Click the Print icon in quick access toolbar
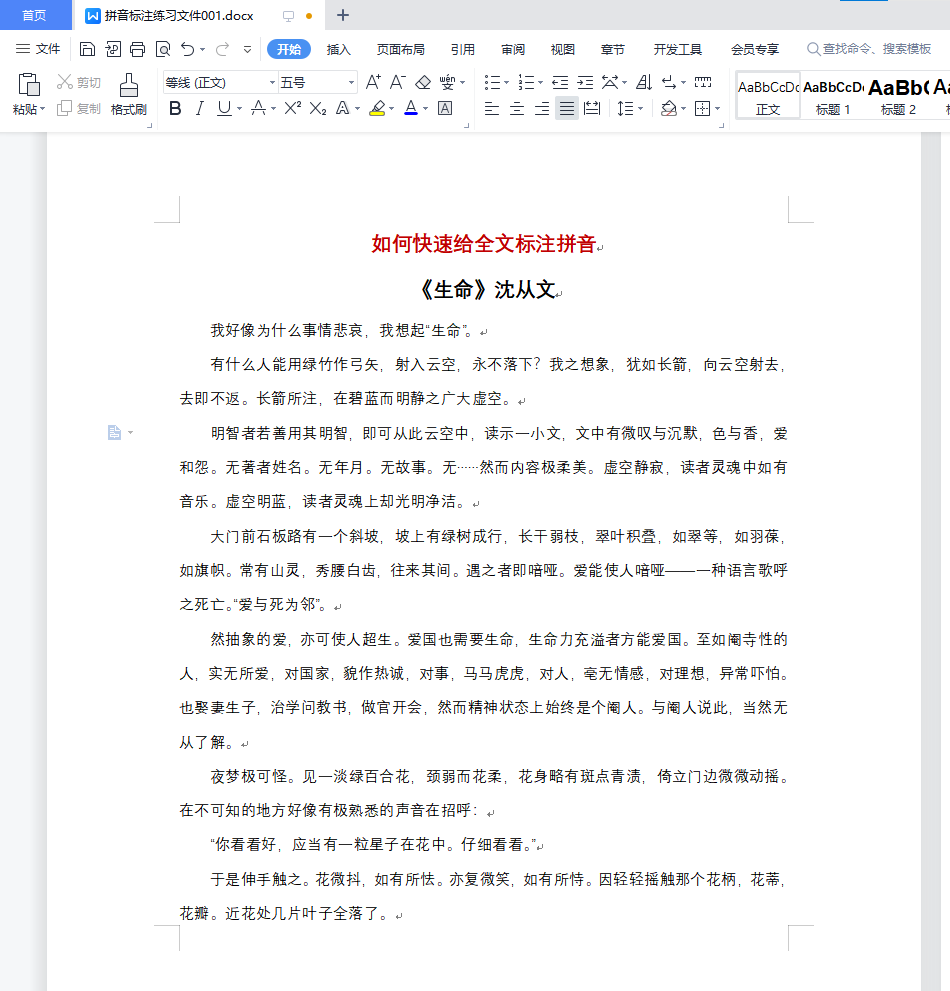 (137, 49)
